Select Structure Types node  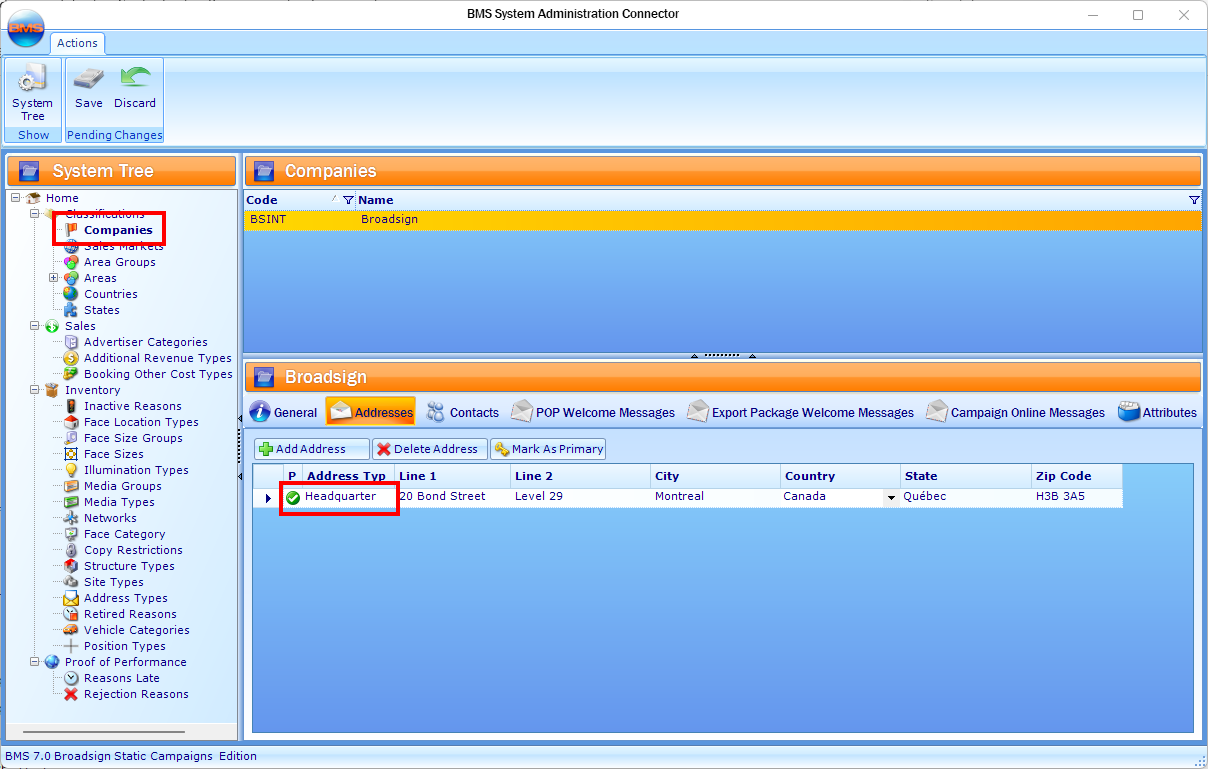coord(129,566)
